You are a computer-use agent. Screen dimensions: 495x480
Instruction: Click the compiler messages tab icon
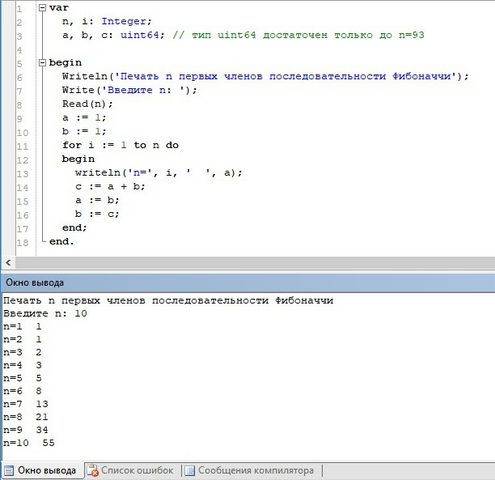pos(189,471)
